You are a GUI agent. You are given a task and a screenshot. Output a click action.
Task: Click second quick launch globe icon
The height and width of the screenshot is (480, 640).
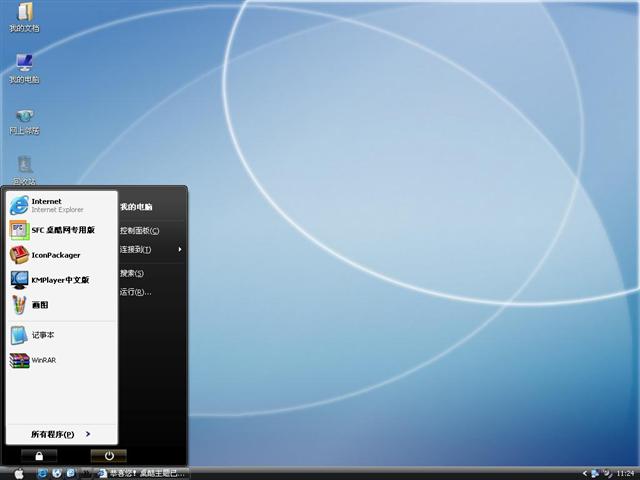coord(57,473)
